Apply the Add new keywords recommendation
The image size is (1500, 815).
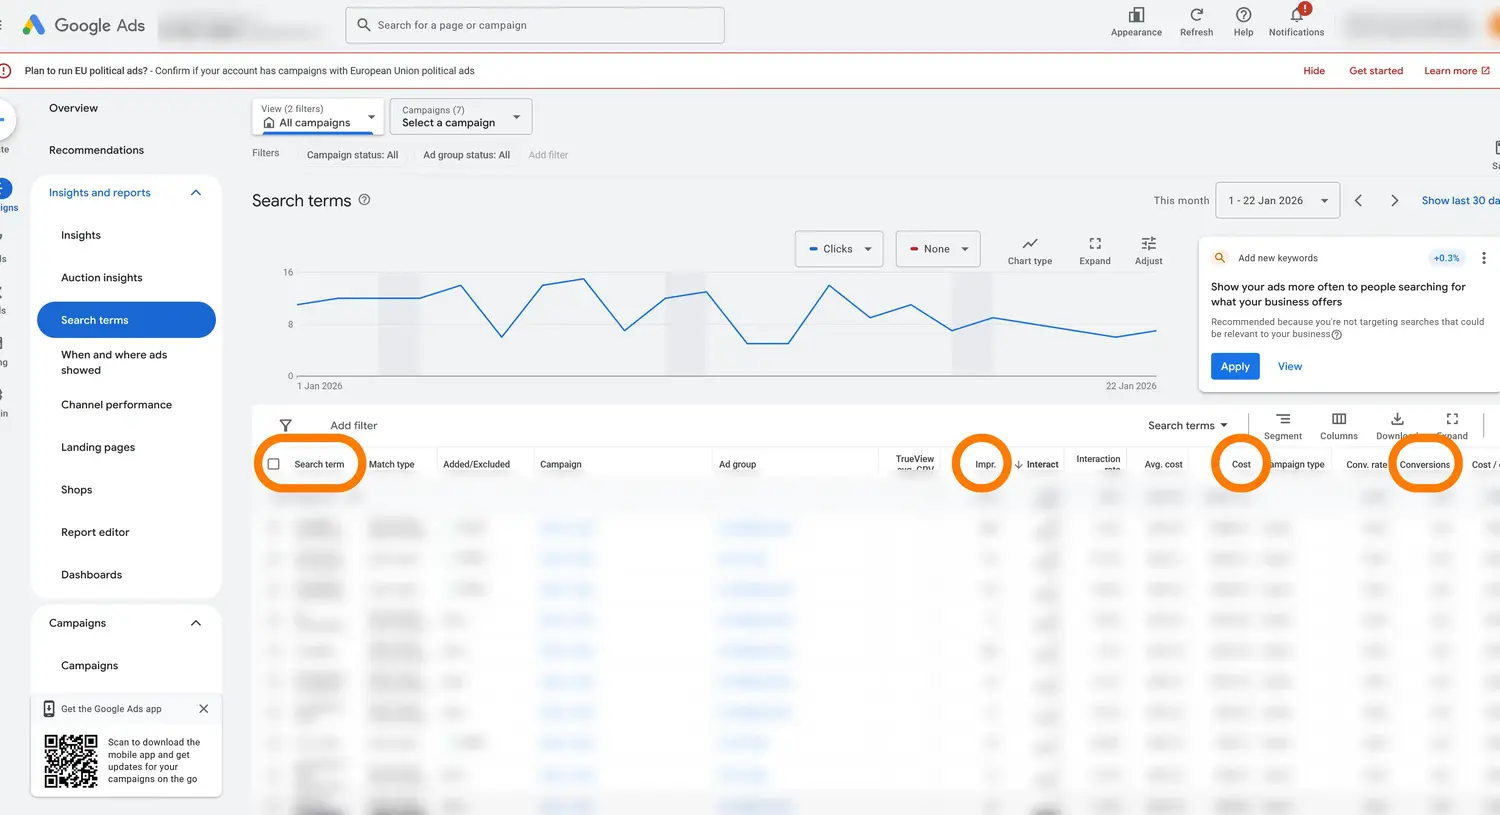point(1234,366)
